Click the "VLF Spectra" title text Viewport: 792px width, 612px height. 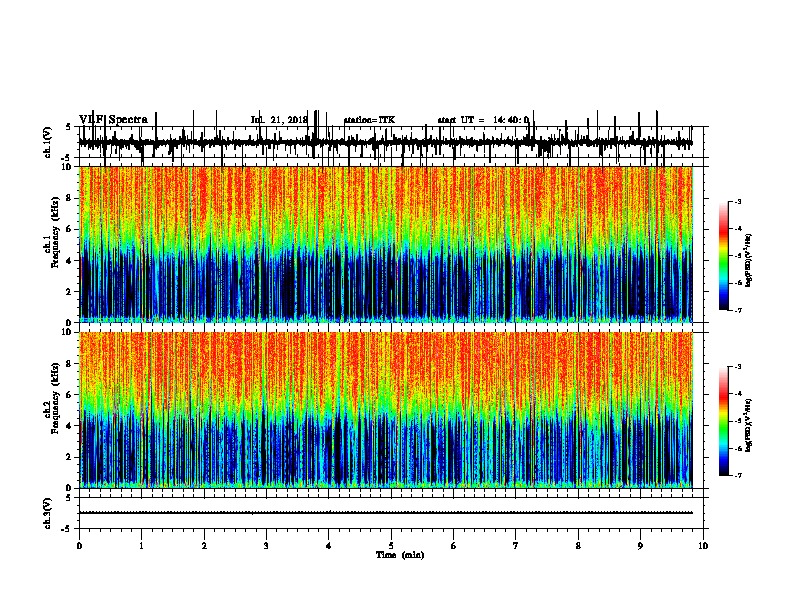pos(113,119)
